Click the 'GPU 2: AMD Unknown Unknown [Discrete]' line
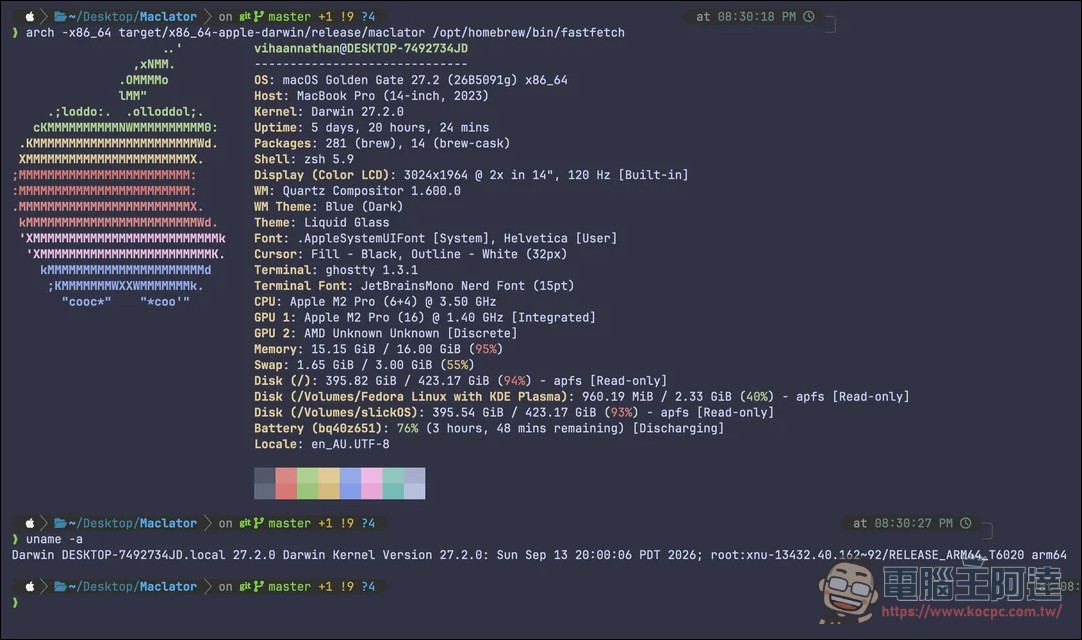 (386, 334)
